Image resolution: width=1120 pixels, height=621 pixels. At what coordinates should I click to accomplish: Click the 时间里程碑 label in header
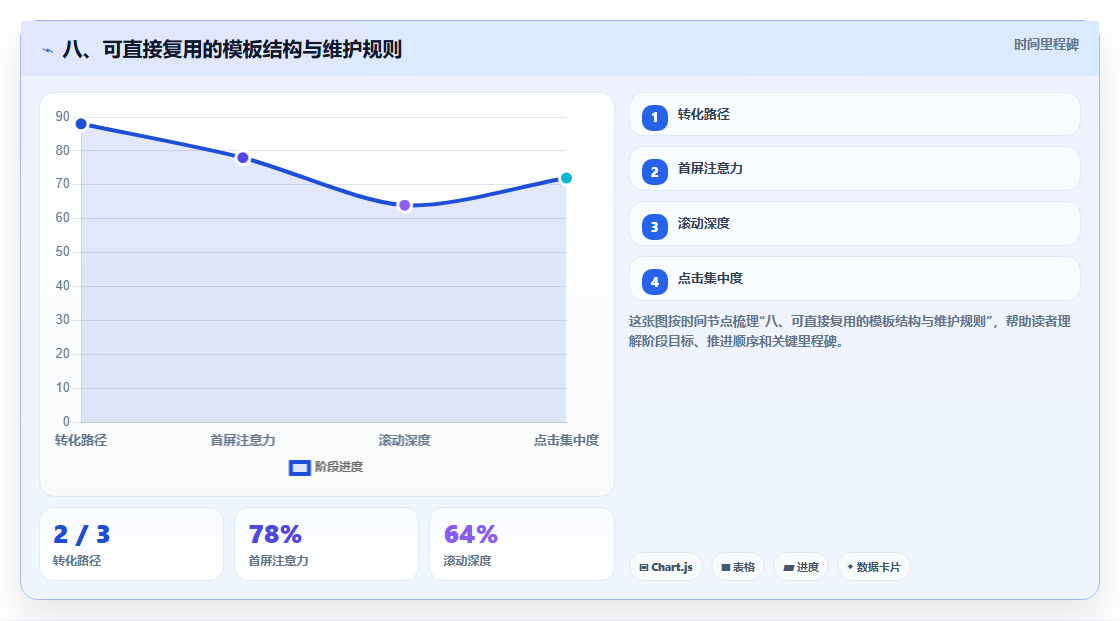click(x=1046, y=44)
